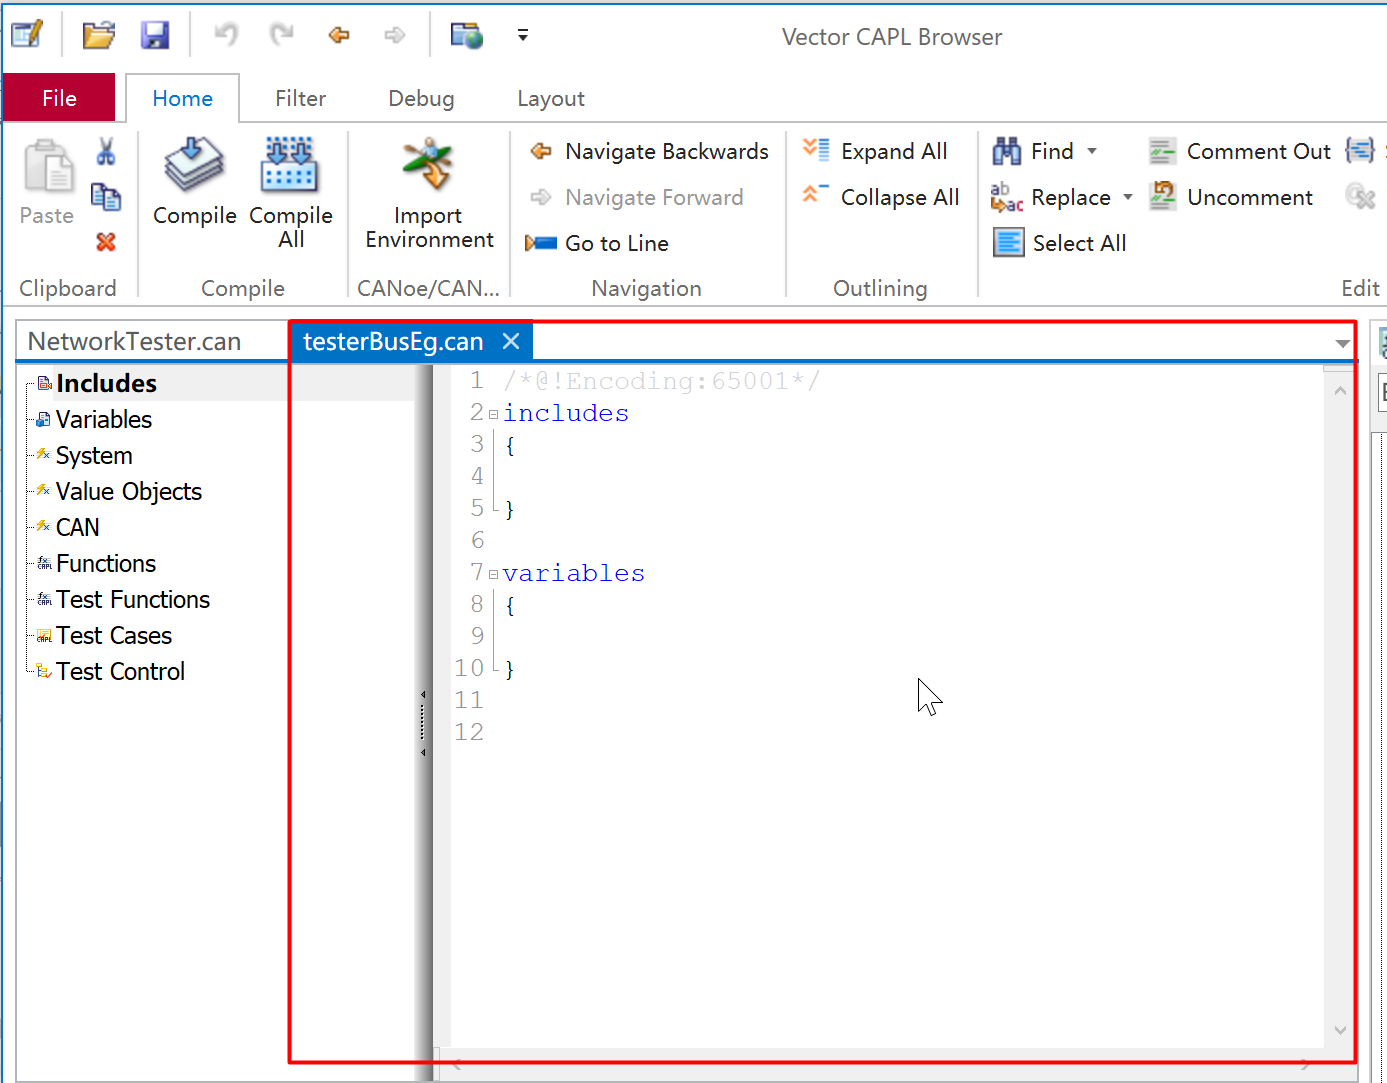
Task: Collapse the variables block fold marker
Action: 493,574
